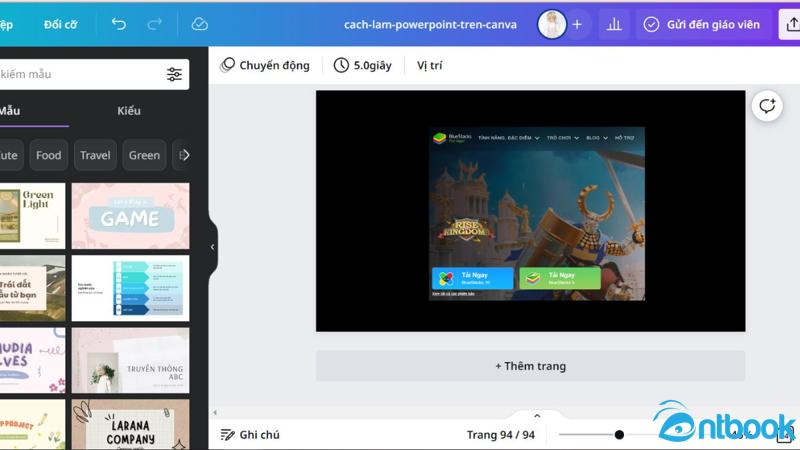
Task: Filter templates by Food
Action: pyautogui.click(x=48, y=155)
